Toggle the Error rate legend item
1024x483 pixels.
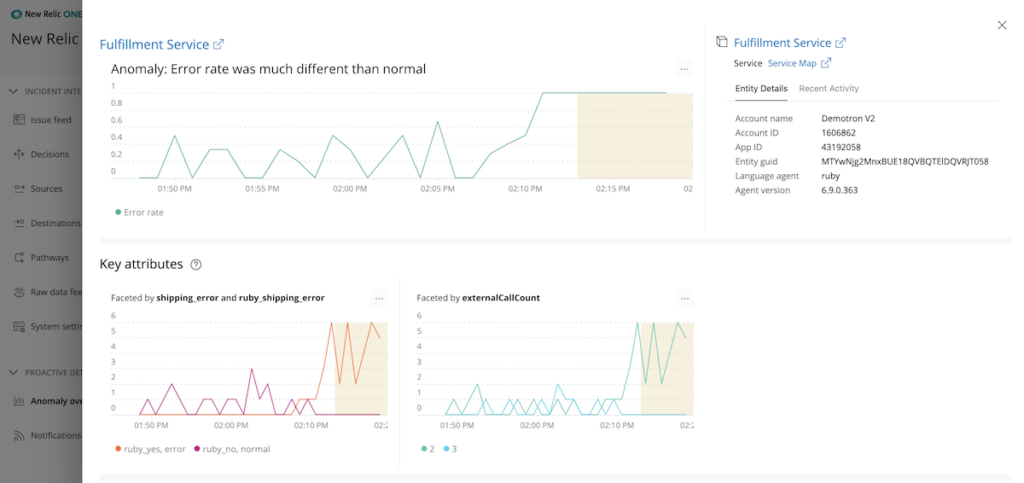click(140, 212)
